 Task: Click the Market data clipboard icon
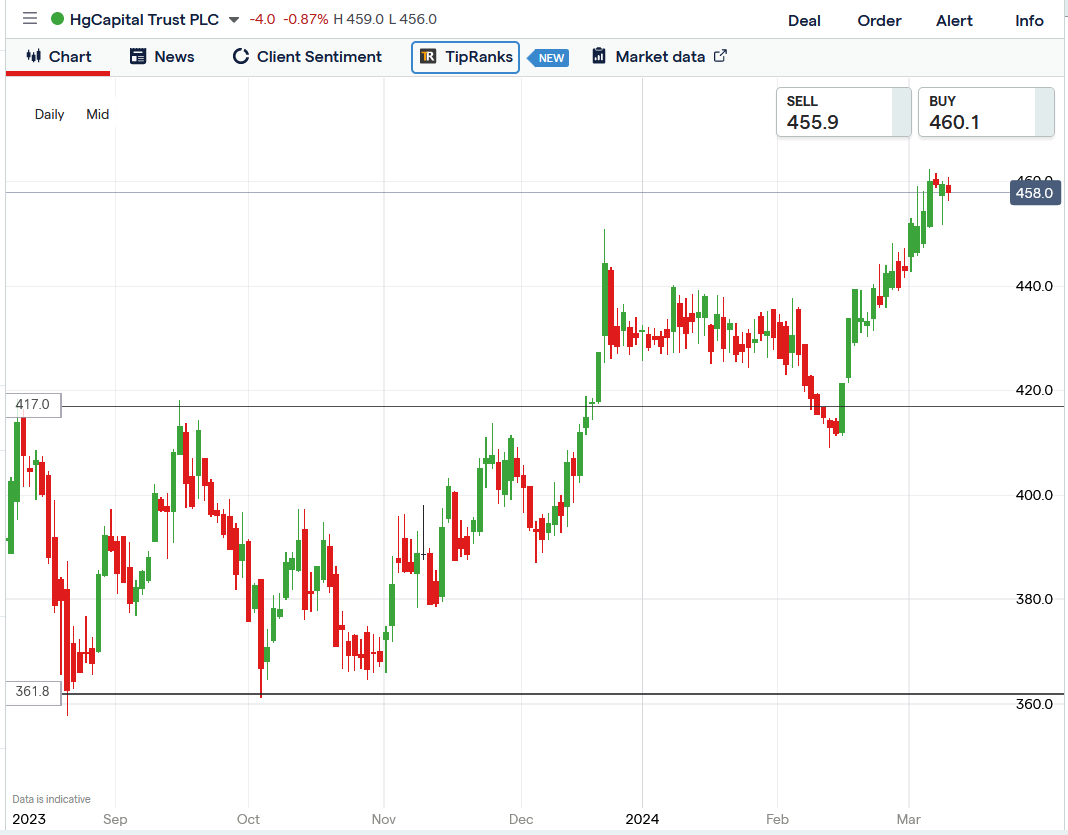(599, 56)
